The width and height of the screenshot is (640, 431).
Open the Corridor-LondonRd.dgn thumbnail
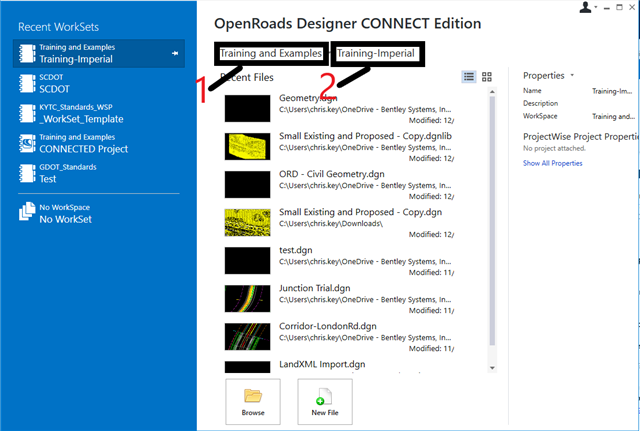click(x=247, y=336)
